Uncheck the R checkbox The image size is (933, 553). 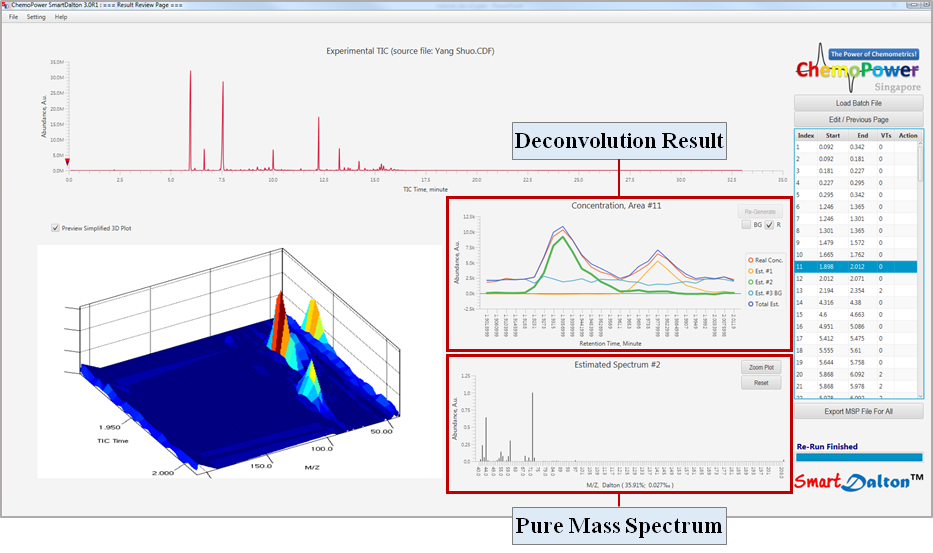click(769, 225)
